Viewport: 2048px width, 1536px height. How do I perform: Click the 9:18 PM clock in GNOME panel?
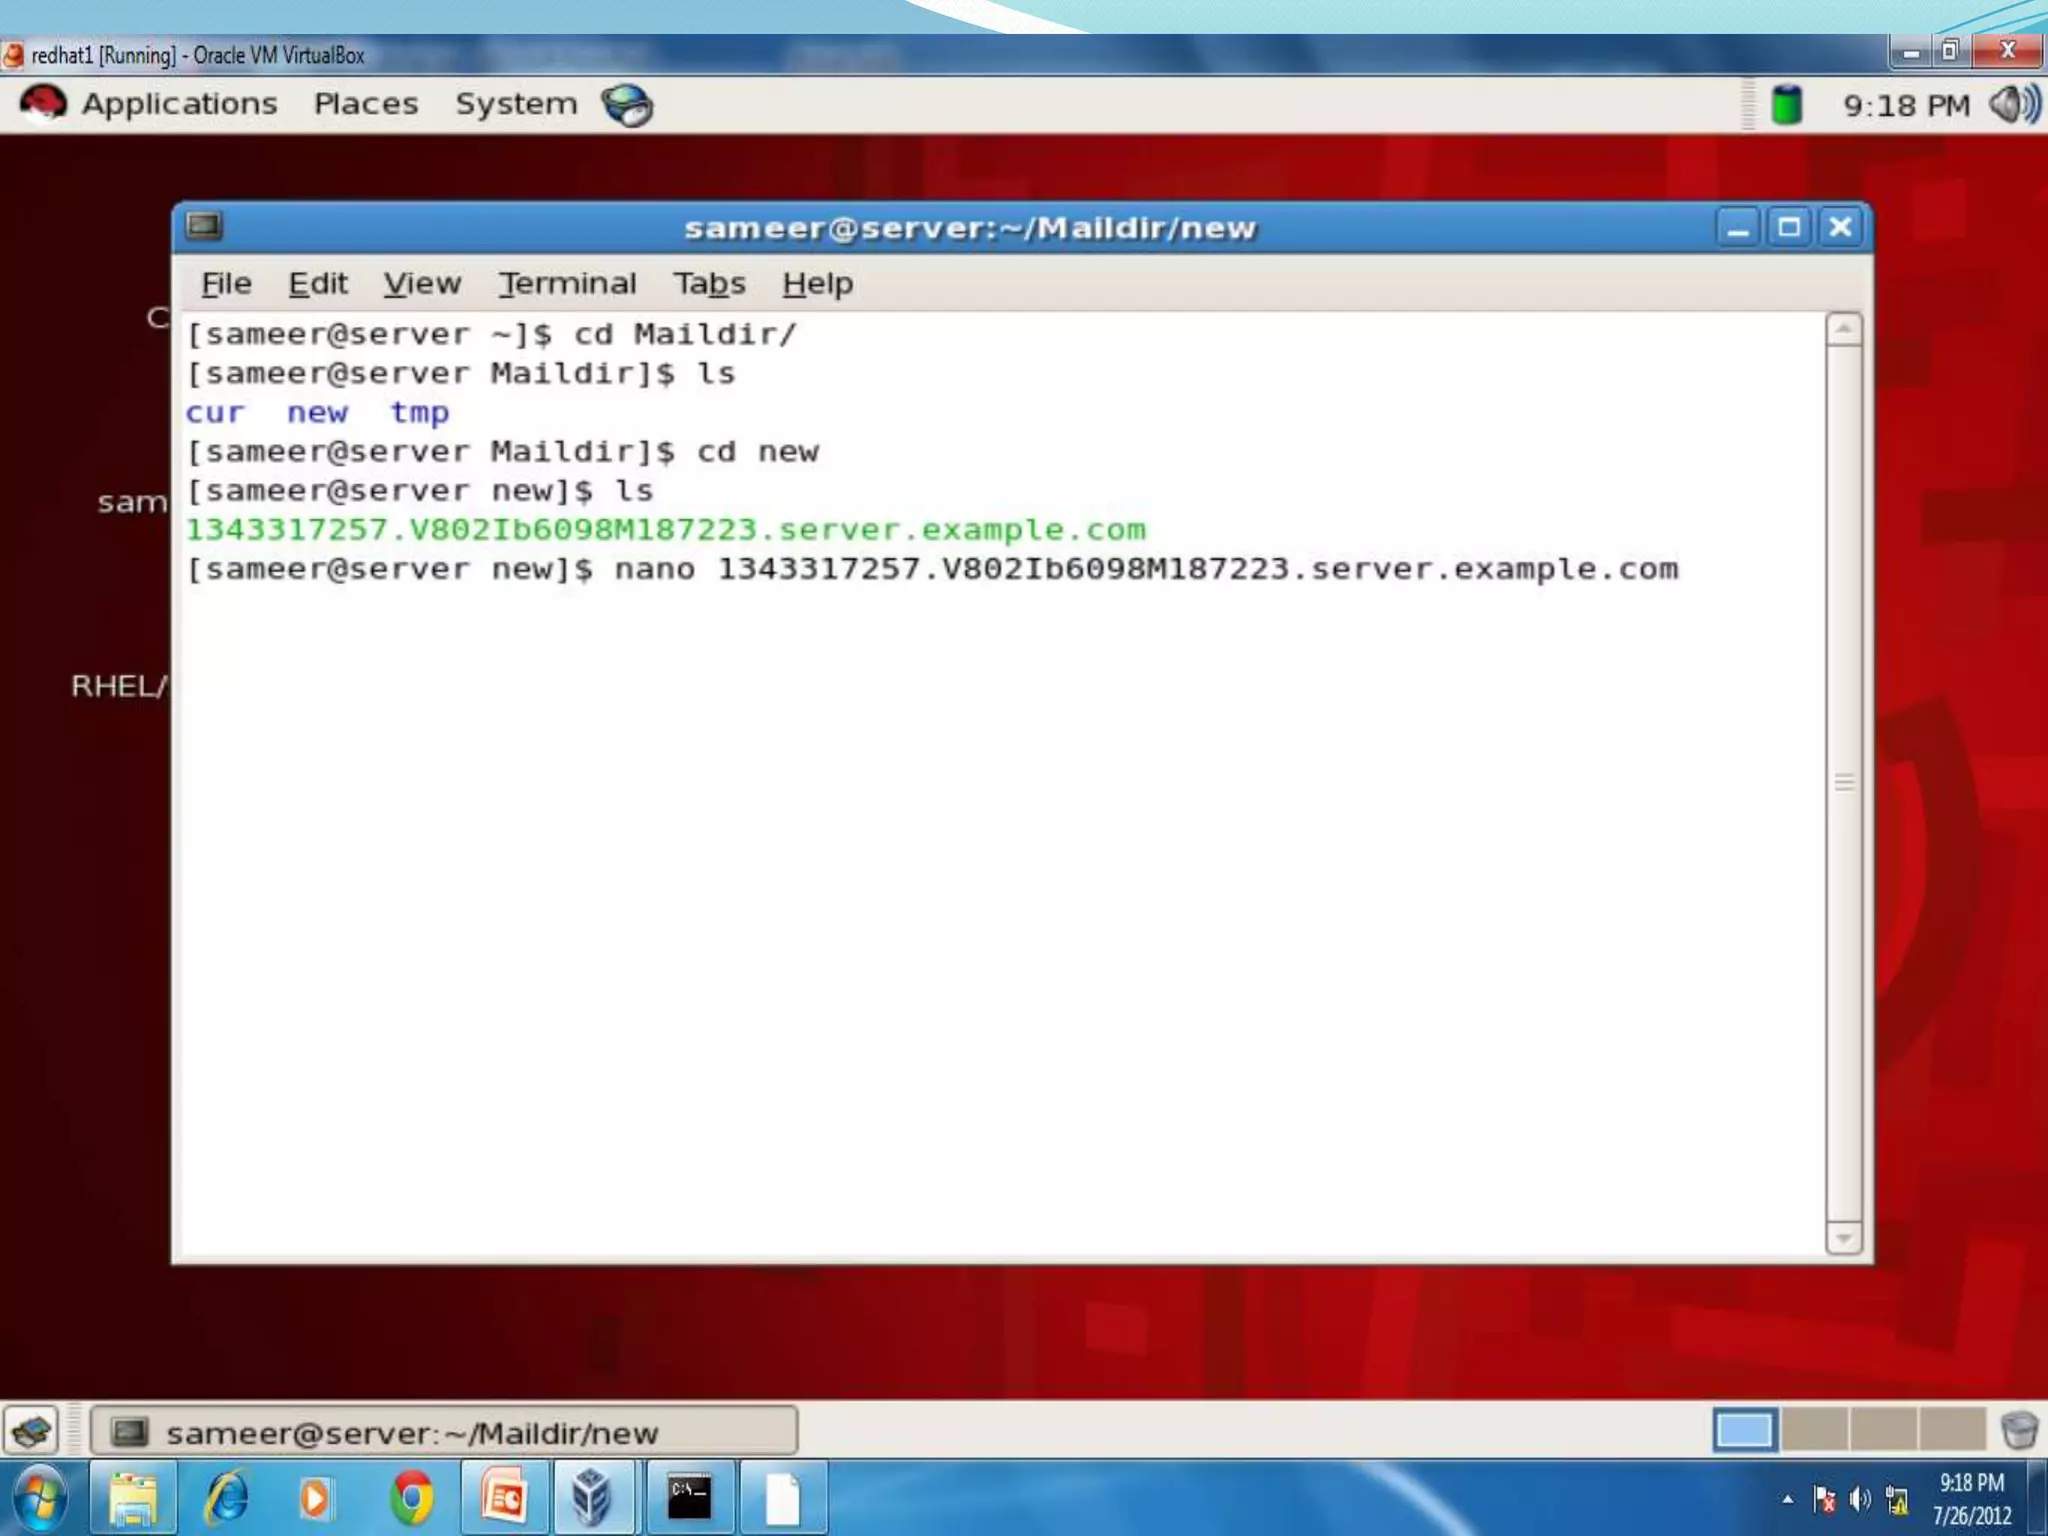pos(1906,106)
